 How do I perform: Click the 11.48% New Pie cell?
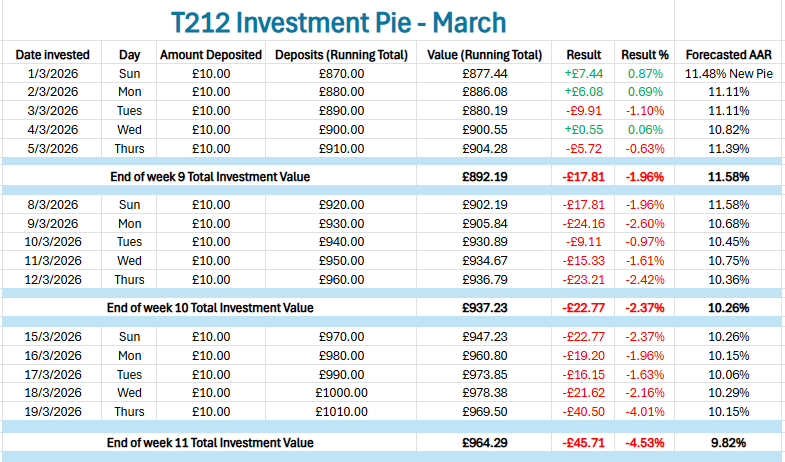coord(728,74)
